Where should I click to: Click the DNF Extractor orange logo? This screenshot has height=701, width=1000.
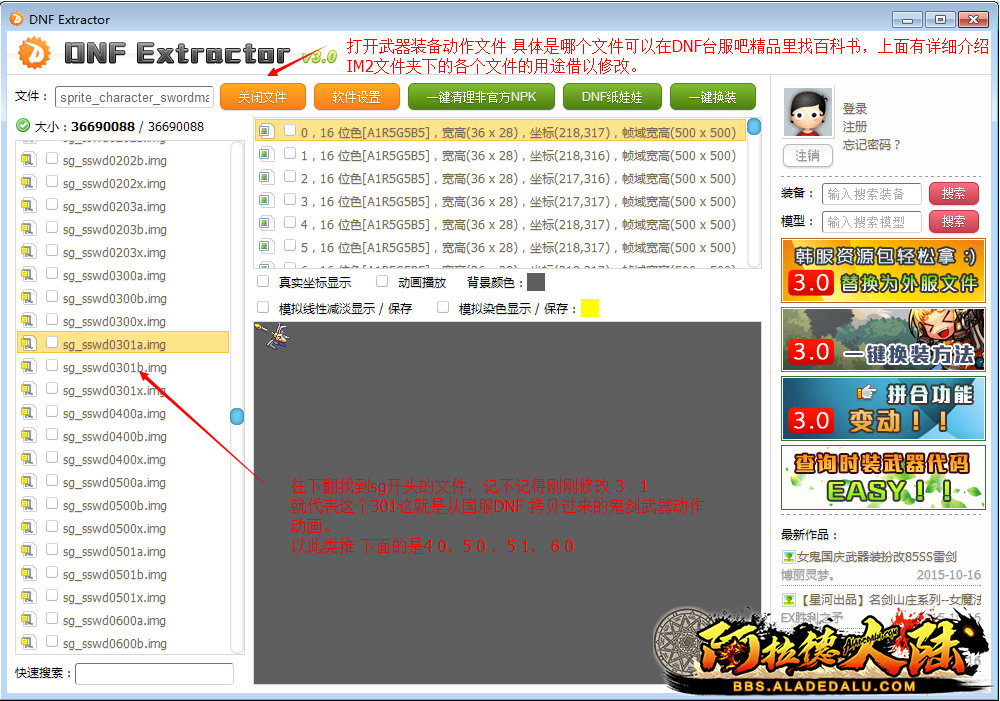(x=34, y=52)
